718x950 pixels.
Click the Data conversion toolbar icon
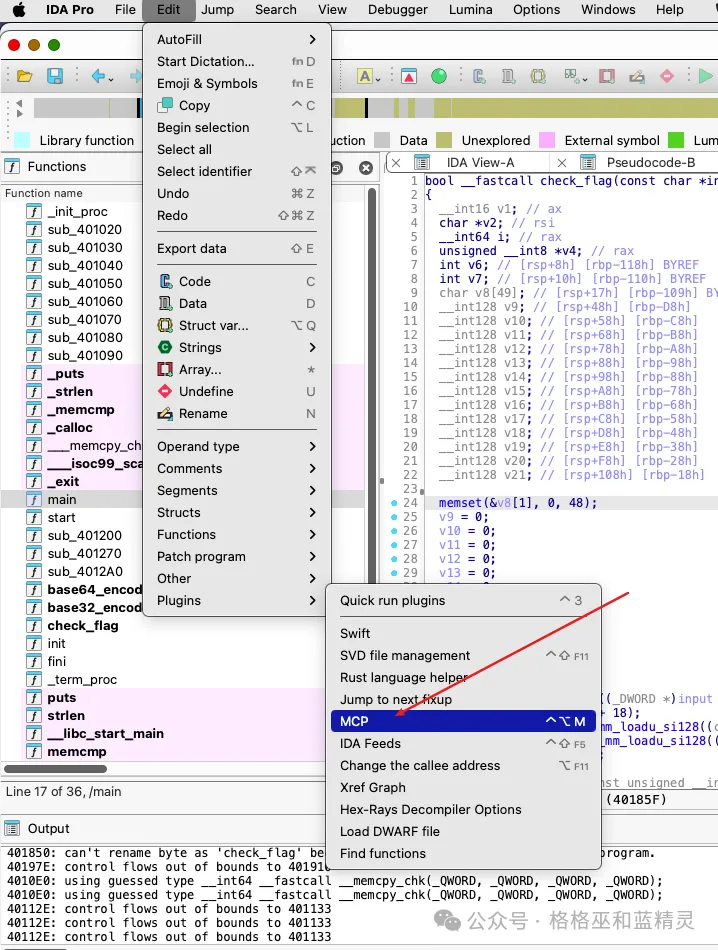click(x=508, y=76)
